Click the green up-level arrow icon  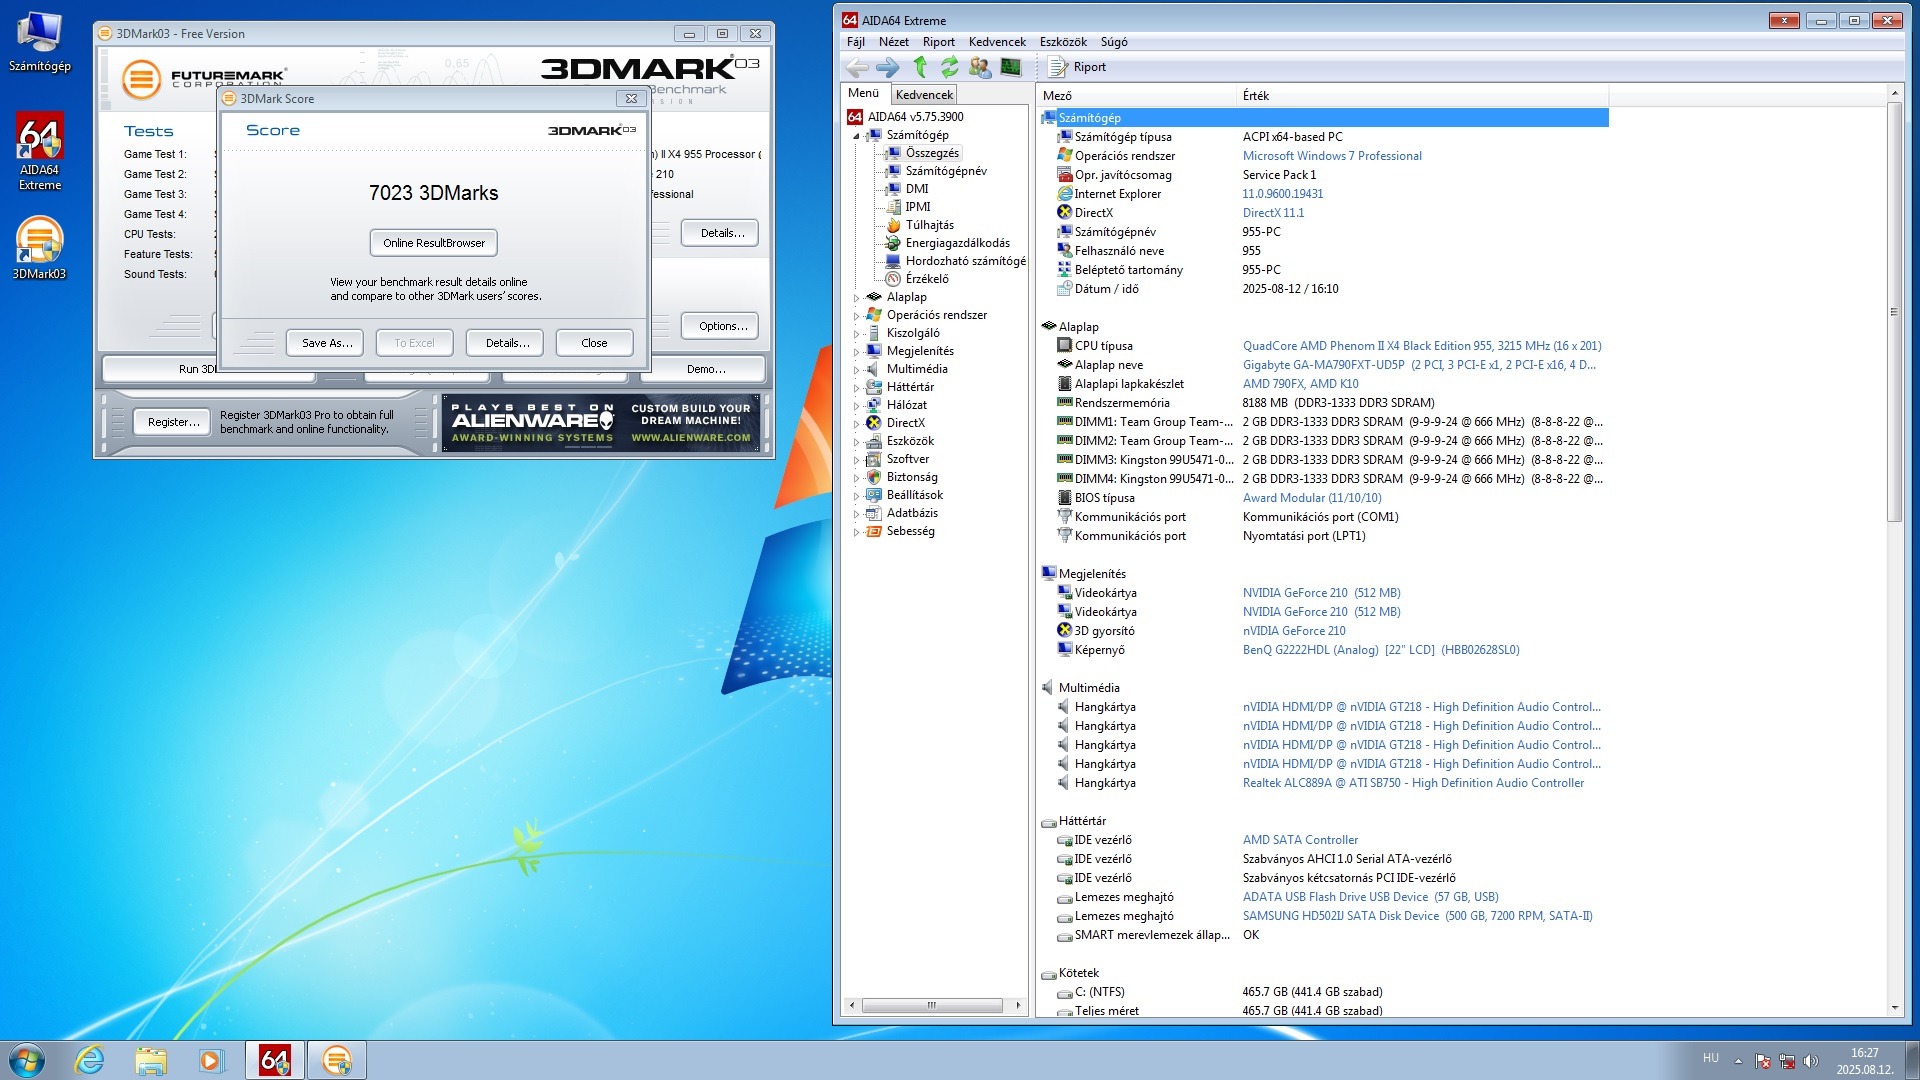(x=920, y=67)
